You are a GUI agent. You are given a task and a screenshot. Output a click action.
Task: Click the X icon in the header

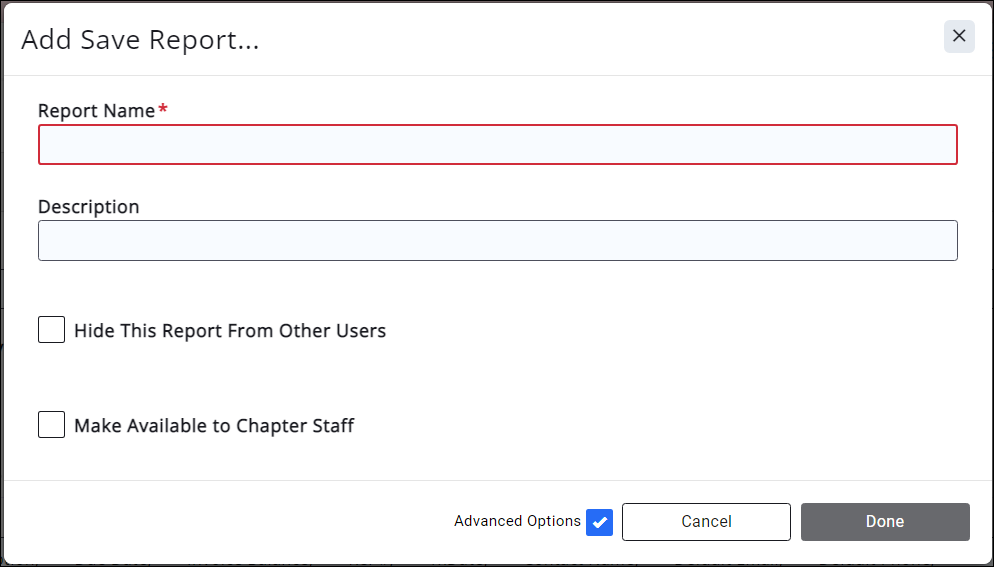pos(958,37)
